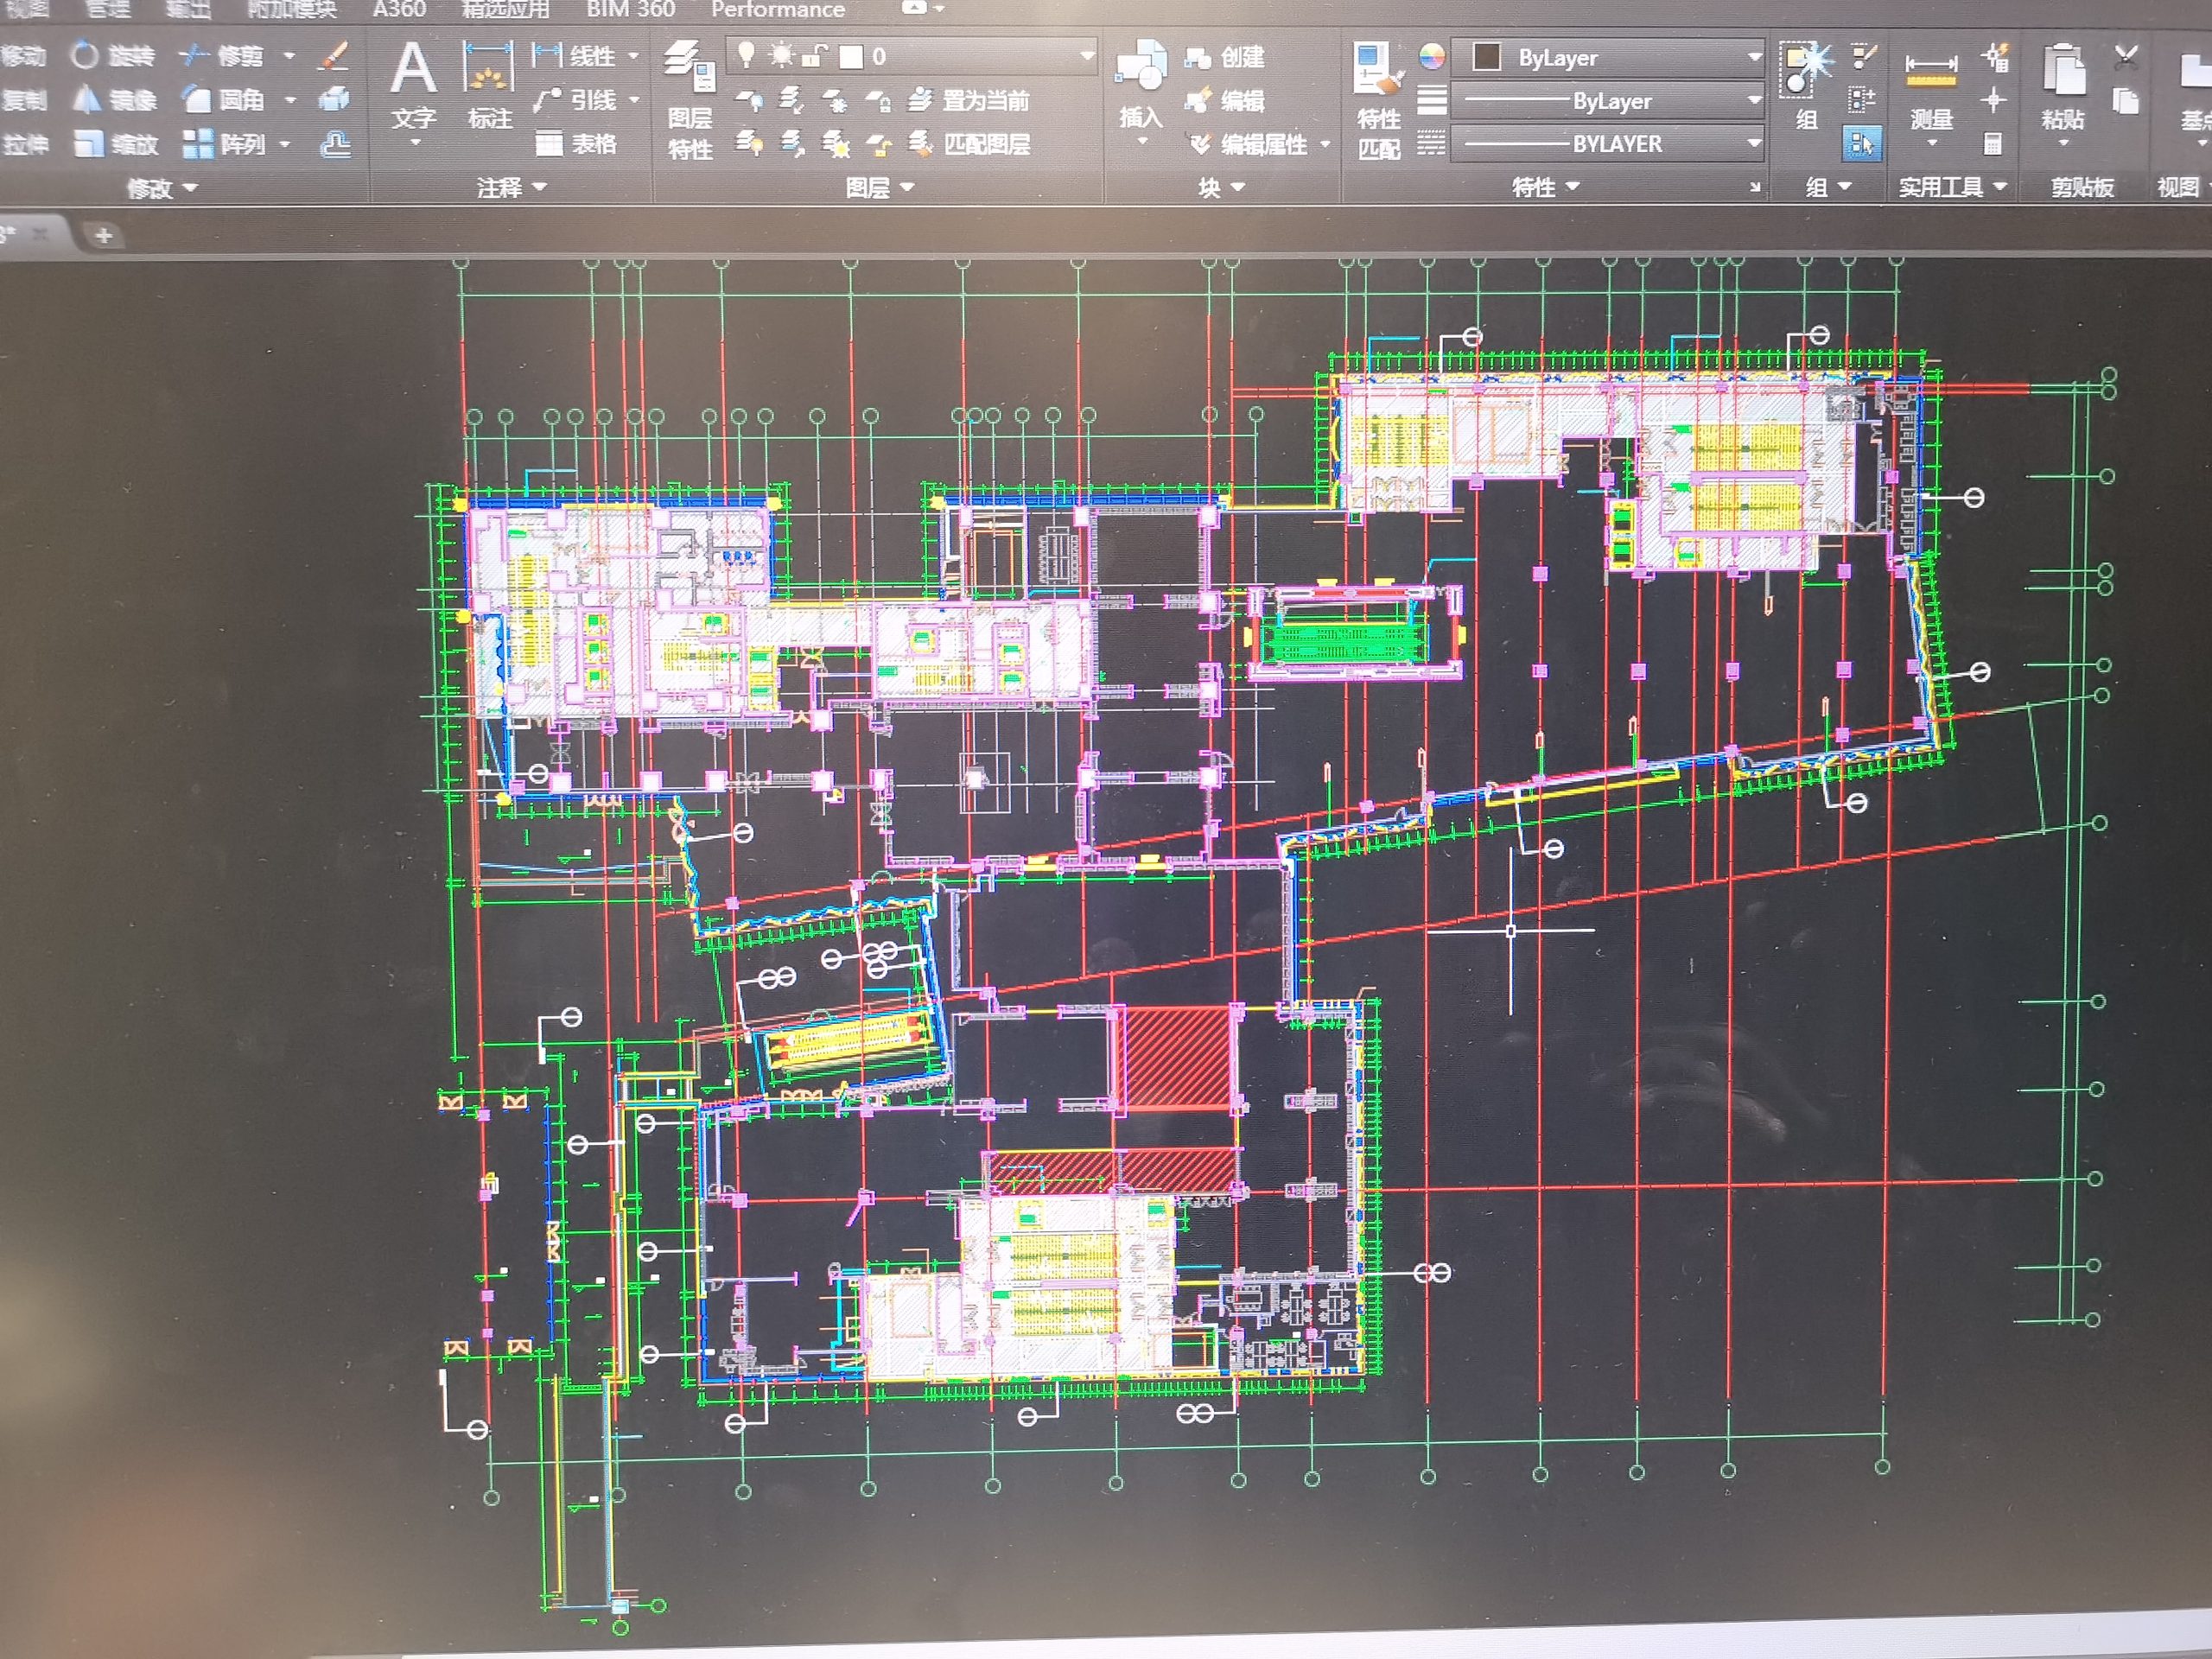
Task: Toggle layer freeze sun icon
Action: click(x=781, y=55)
